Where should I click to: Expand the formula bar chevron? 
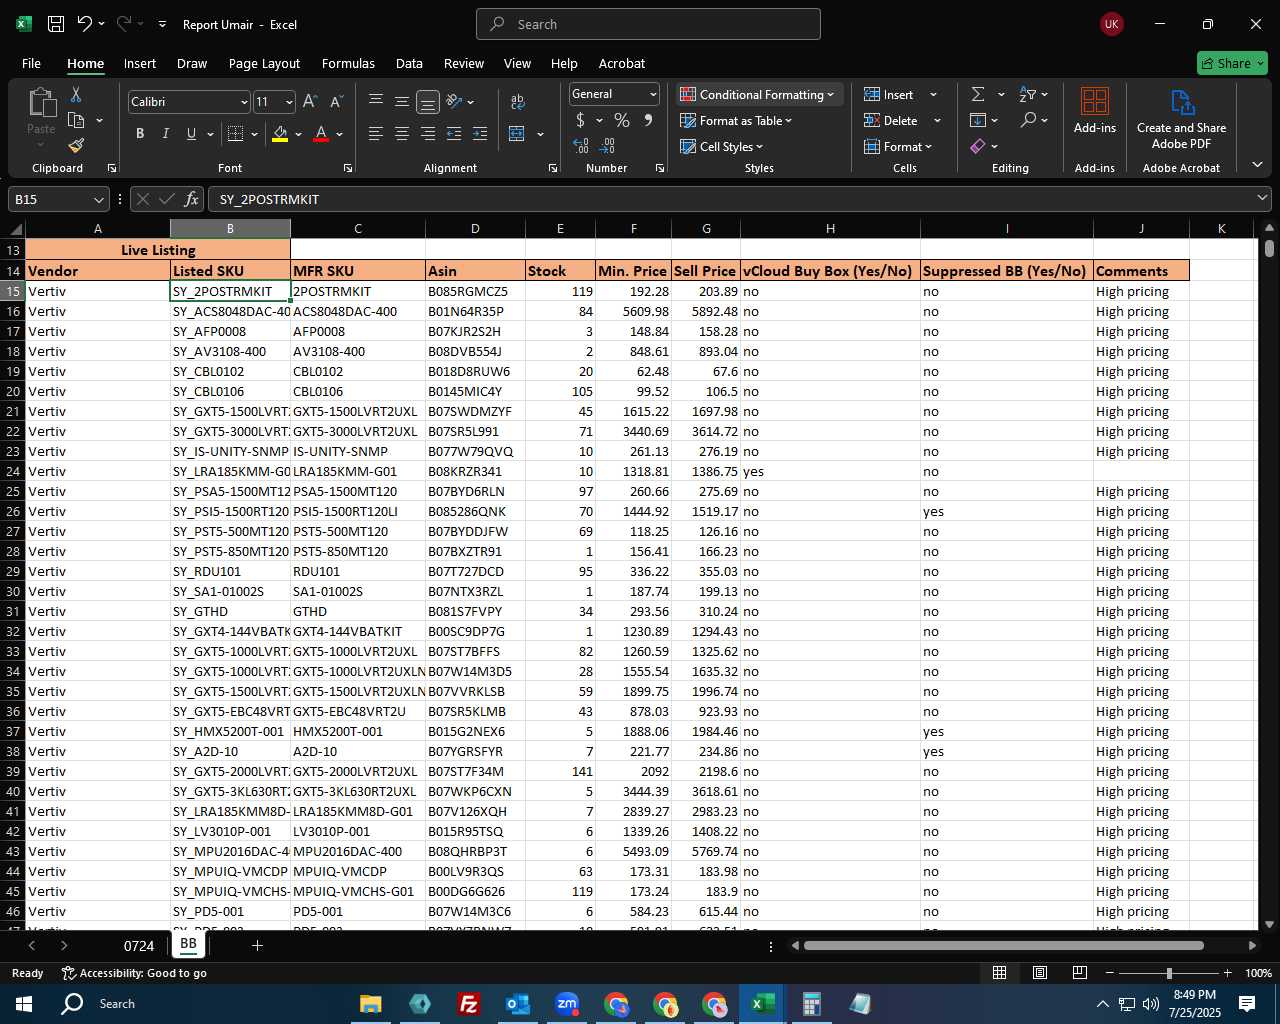point(1262,199)
